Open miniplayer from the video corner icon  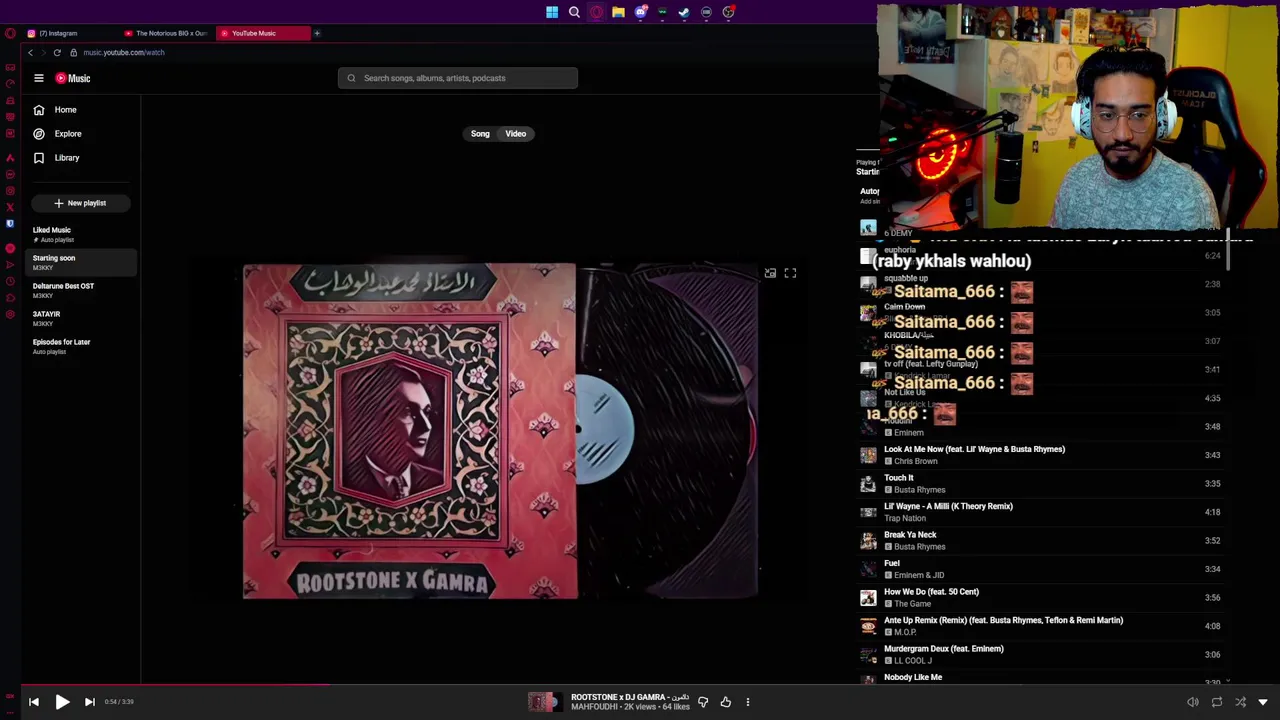tap(770, 273)
